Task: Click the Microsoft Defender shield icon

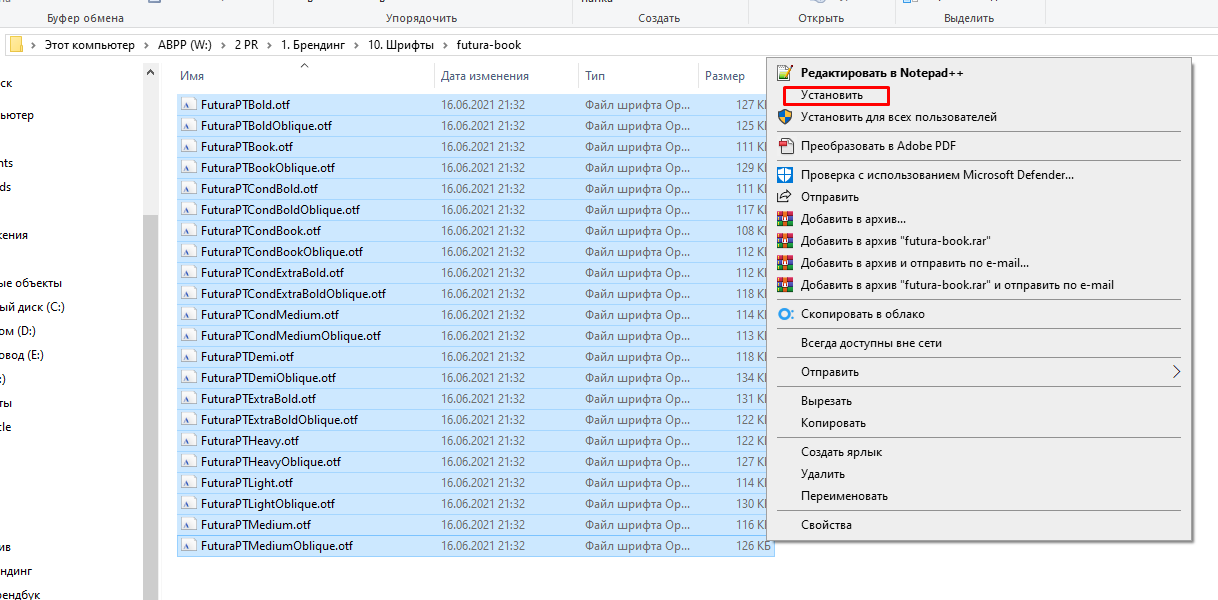Action: coord(785,175)
